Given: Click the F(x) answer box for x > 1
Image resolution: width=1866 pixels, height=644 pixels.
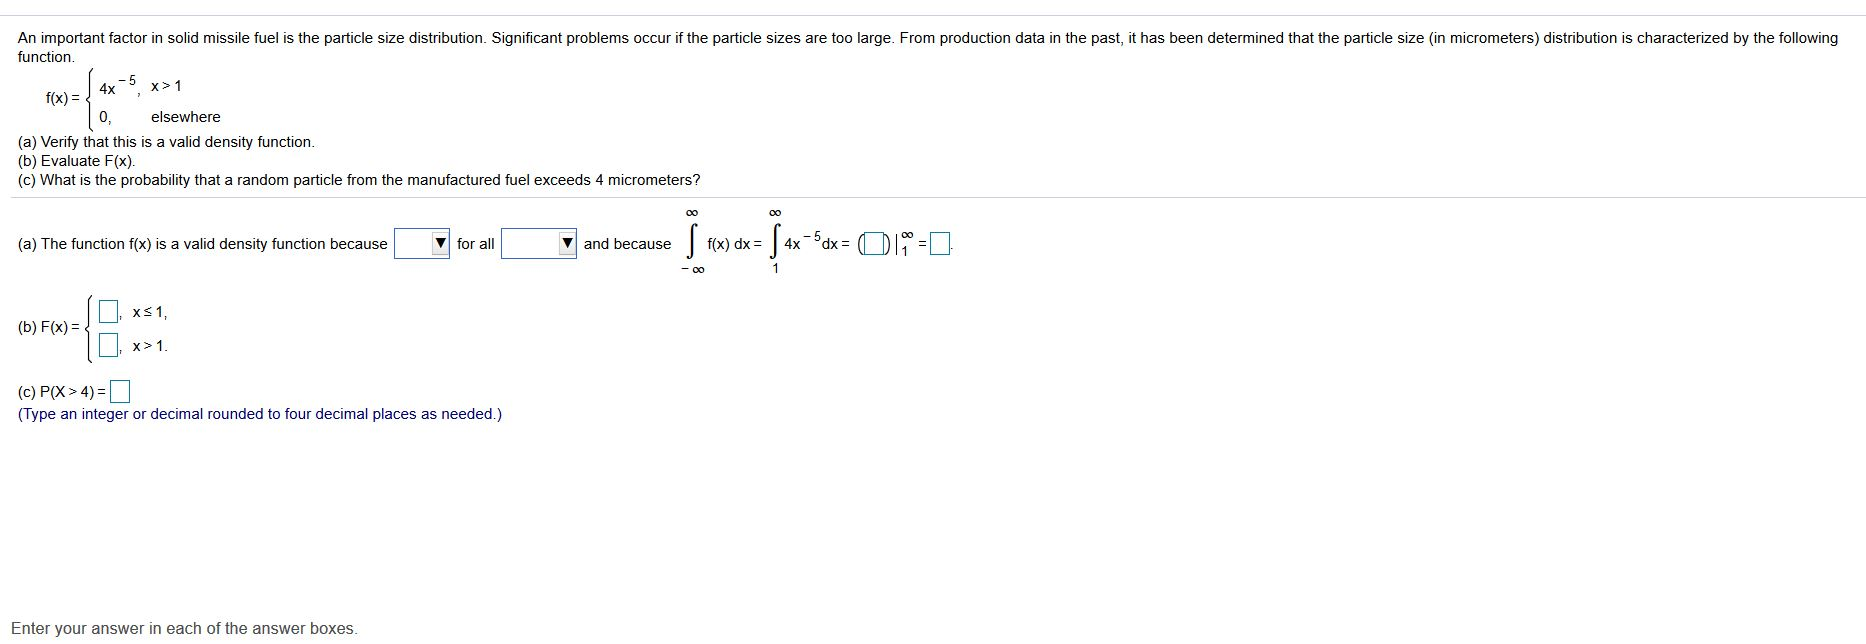Looking at the screenshot, I should point(107,347).
